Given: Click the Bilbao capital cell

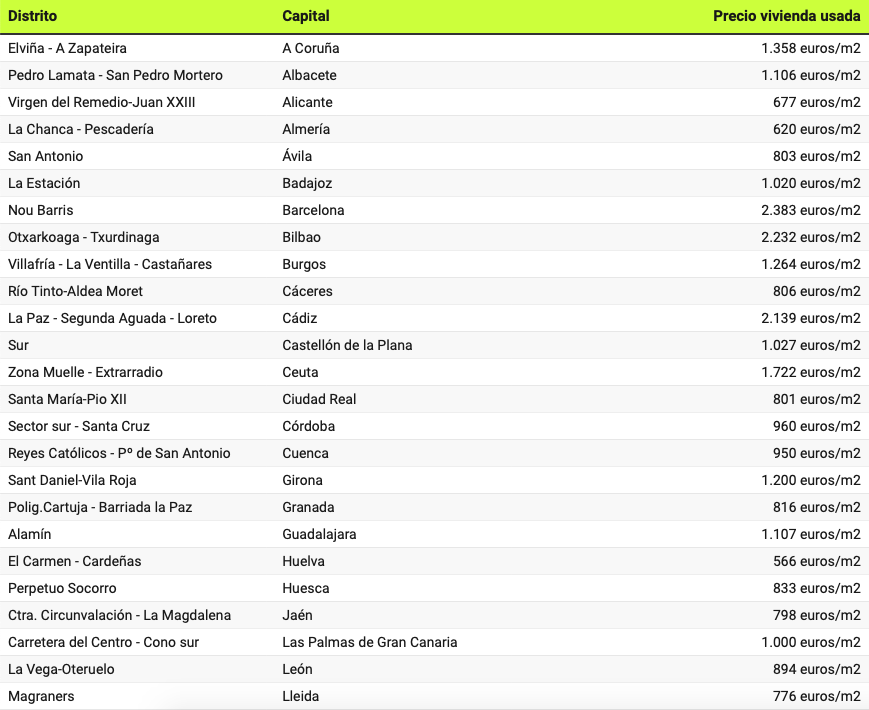Looking at the screenshot, I should [x=302, y=237].
